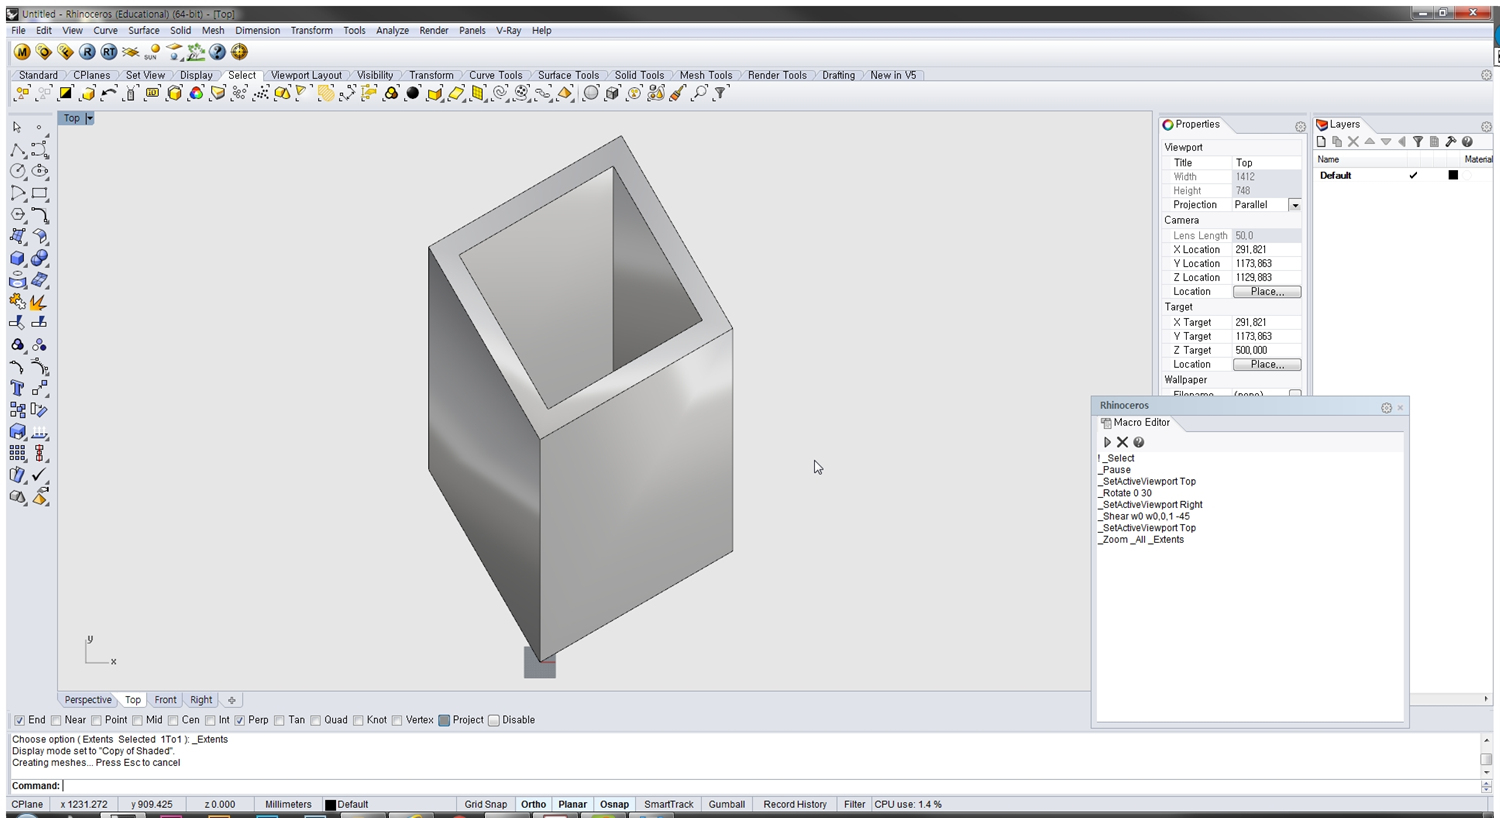
Task: Add new viewport tab plus button
Action: tap(231, 700)
